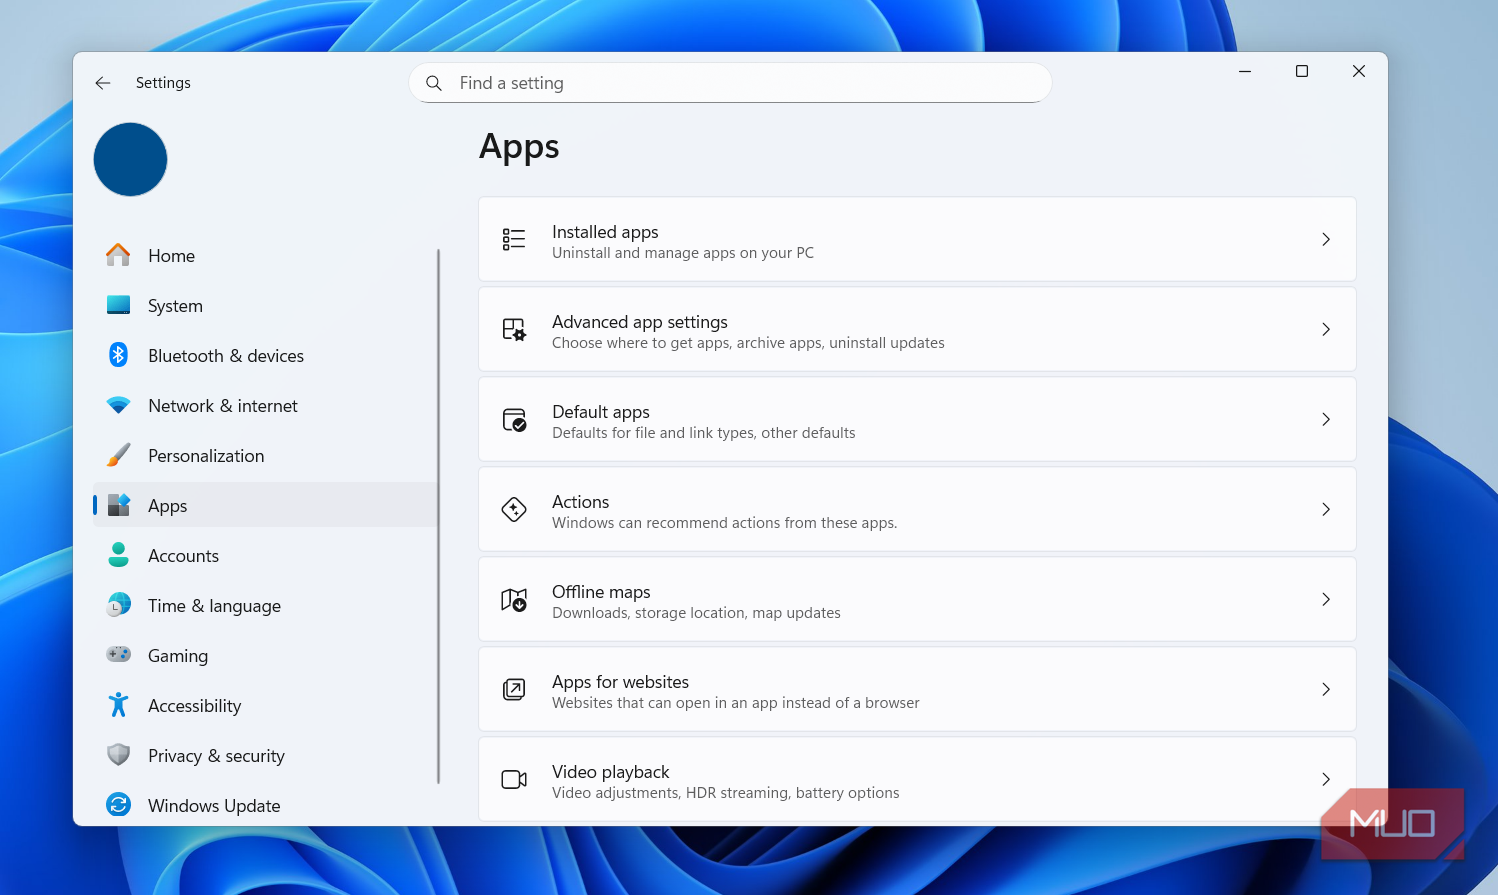Click the Default apps chevron arrow
This screenshot has width=1498, height=895.
point(1326,419)
